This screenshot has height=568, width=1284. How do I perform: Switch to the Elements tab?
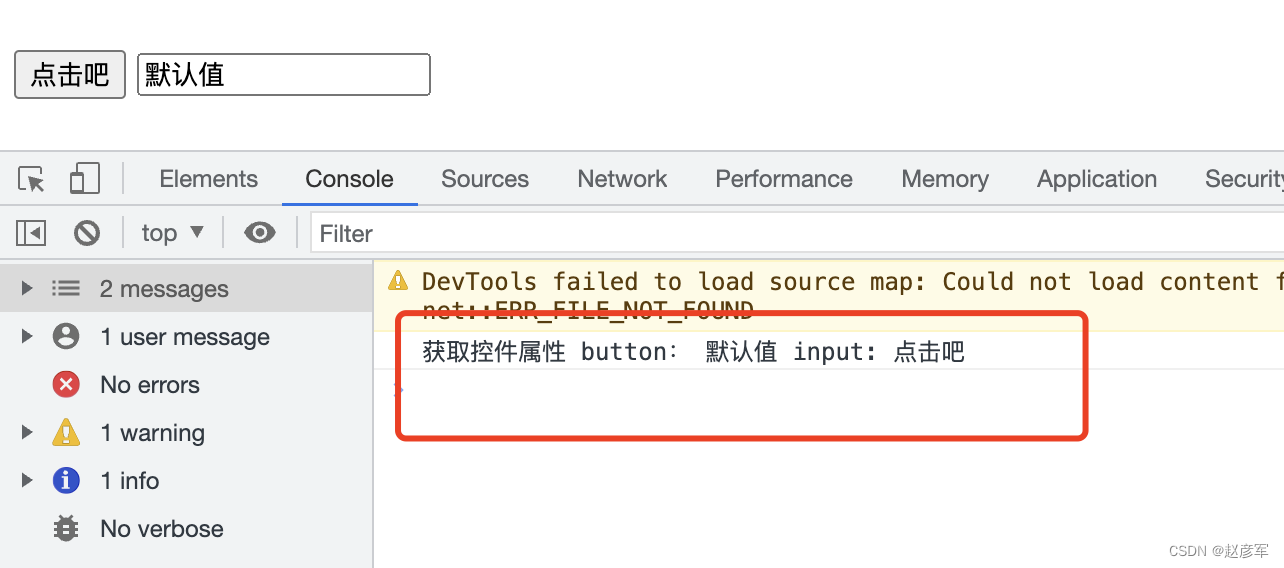(x=208, y=180)
